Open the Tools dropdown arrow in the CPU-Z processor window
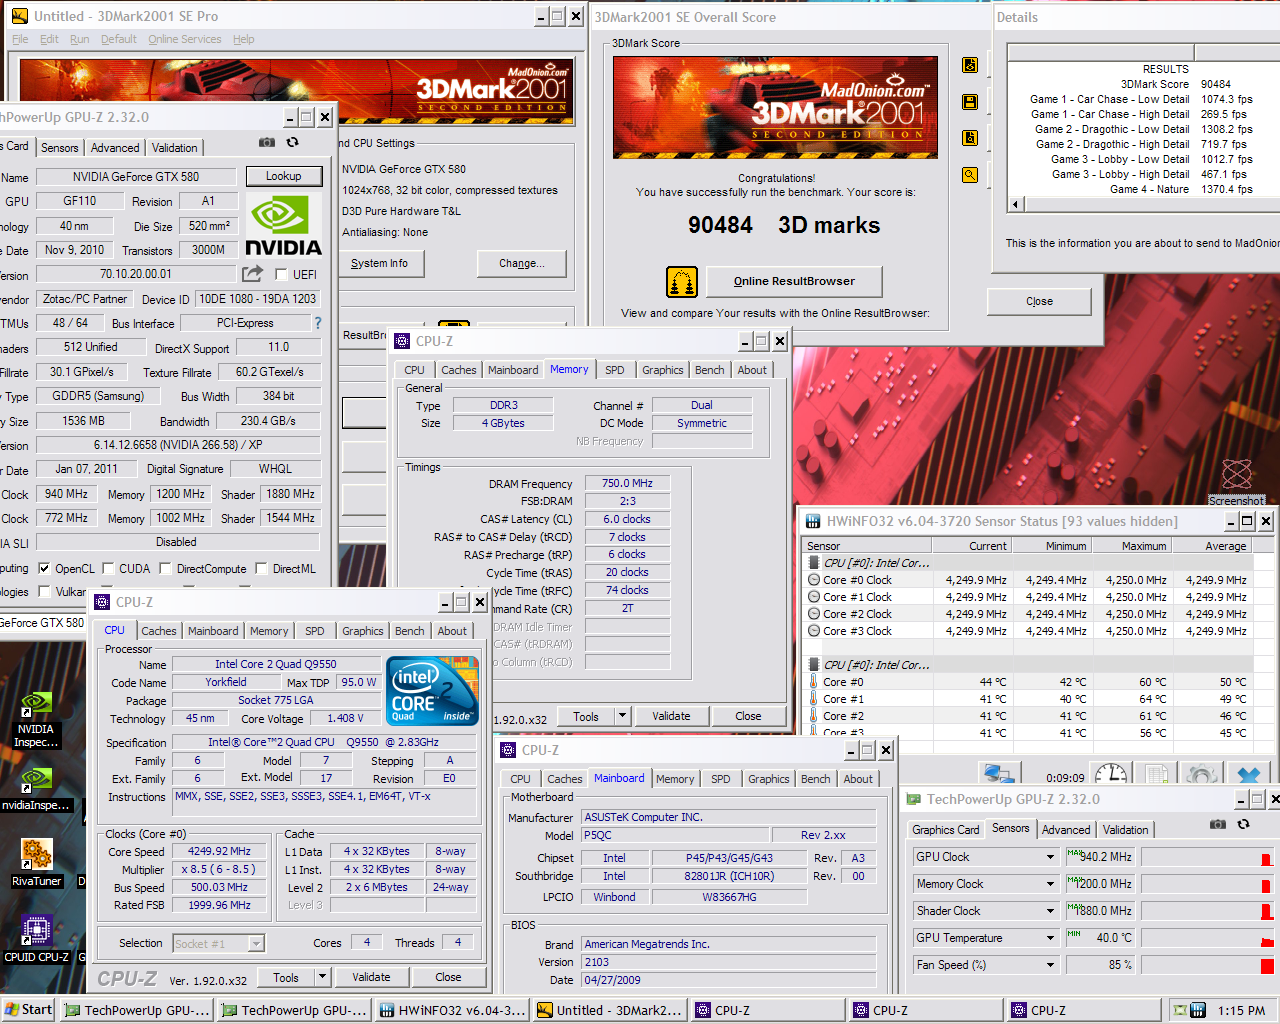 322,977
